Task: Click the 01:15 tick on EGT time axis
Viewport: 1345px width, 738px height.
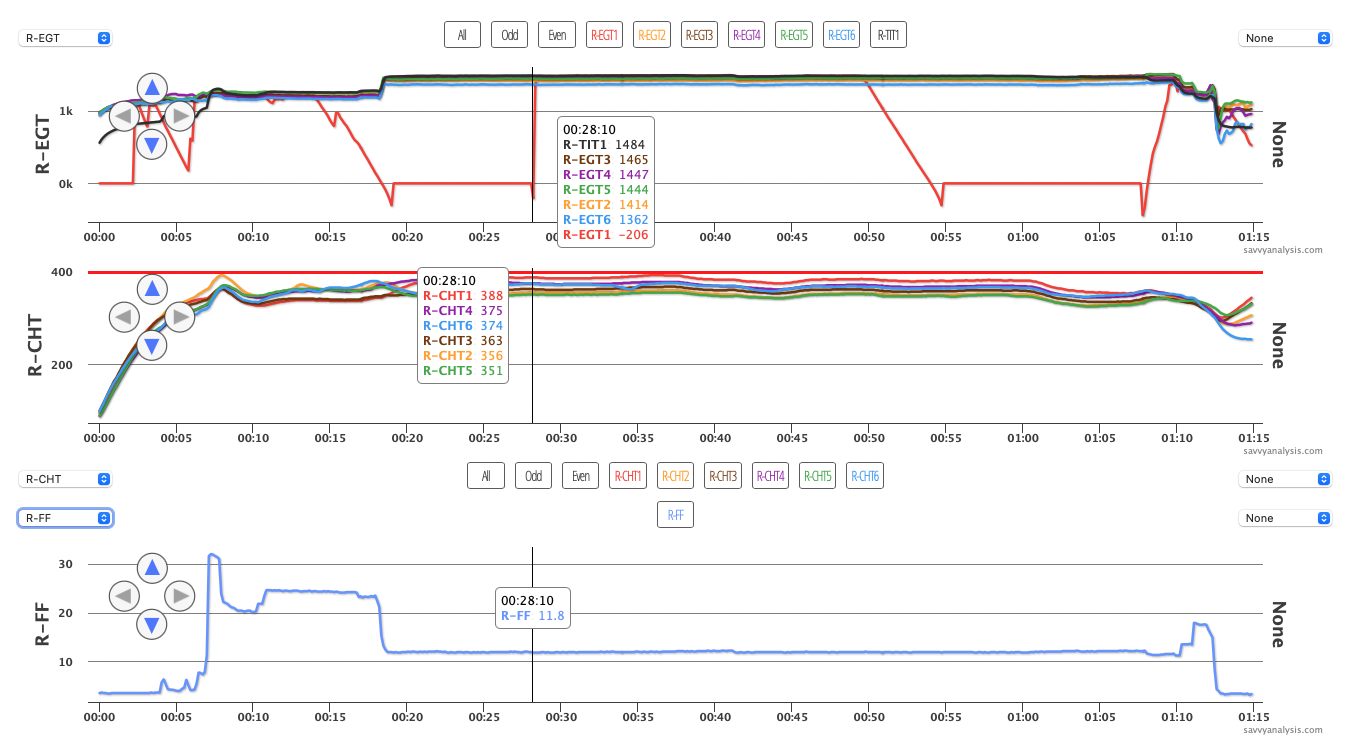Action: click(x=1253, y=237)
